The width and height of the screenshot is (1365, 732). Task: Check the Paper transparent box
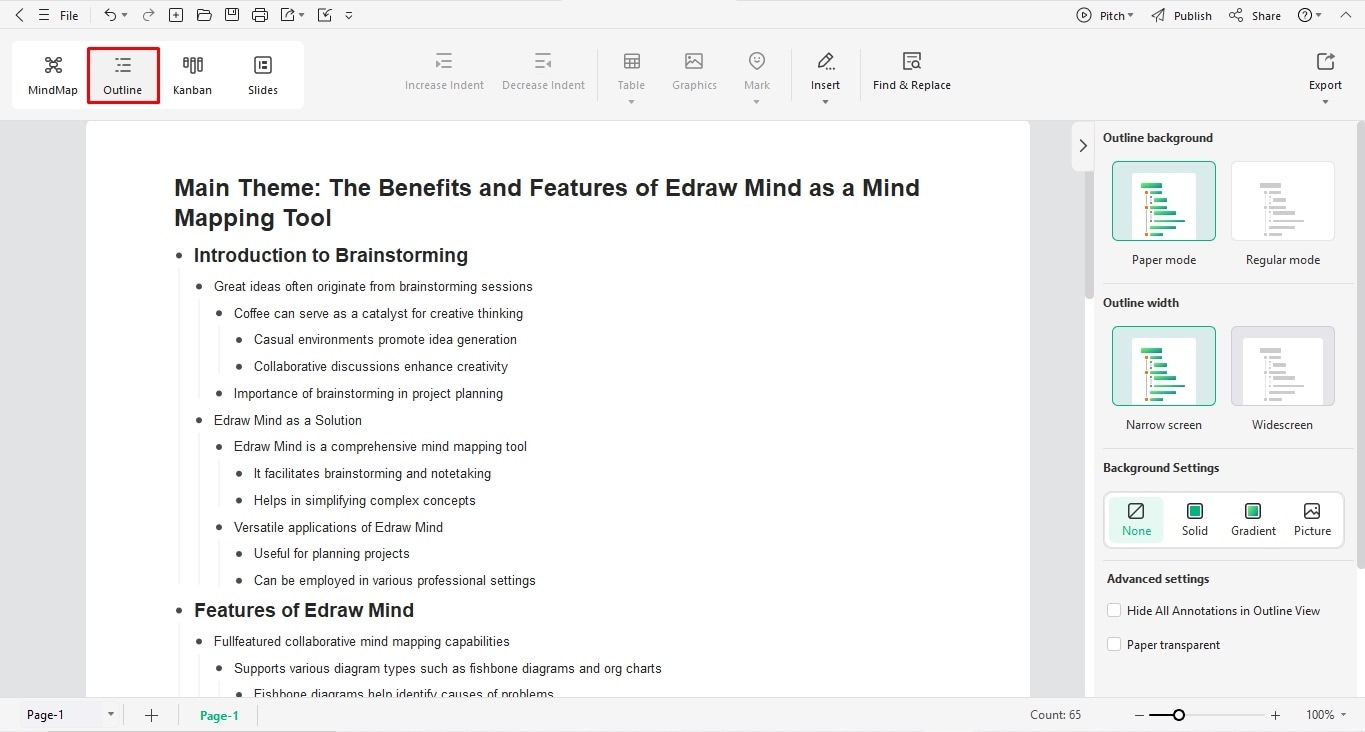click(x=1114, y=645)
